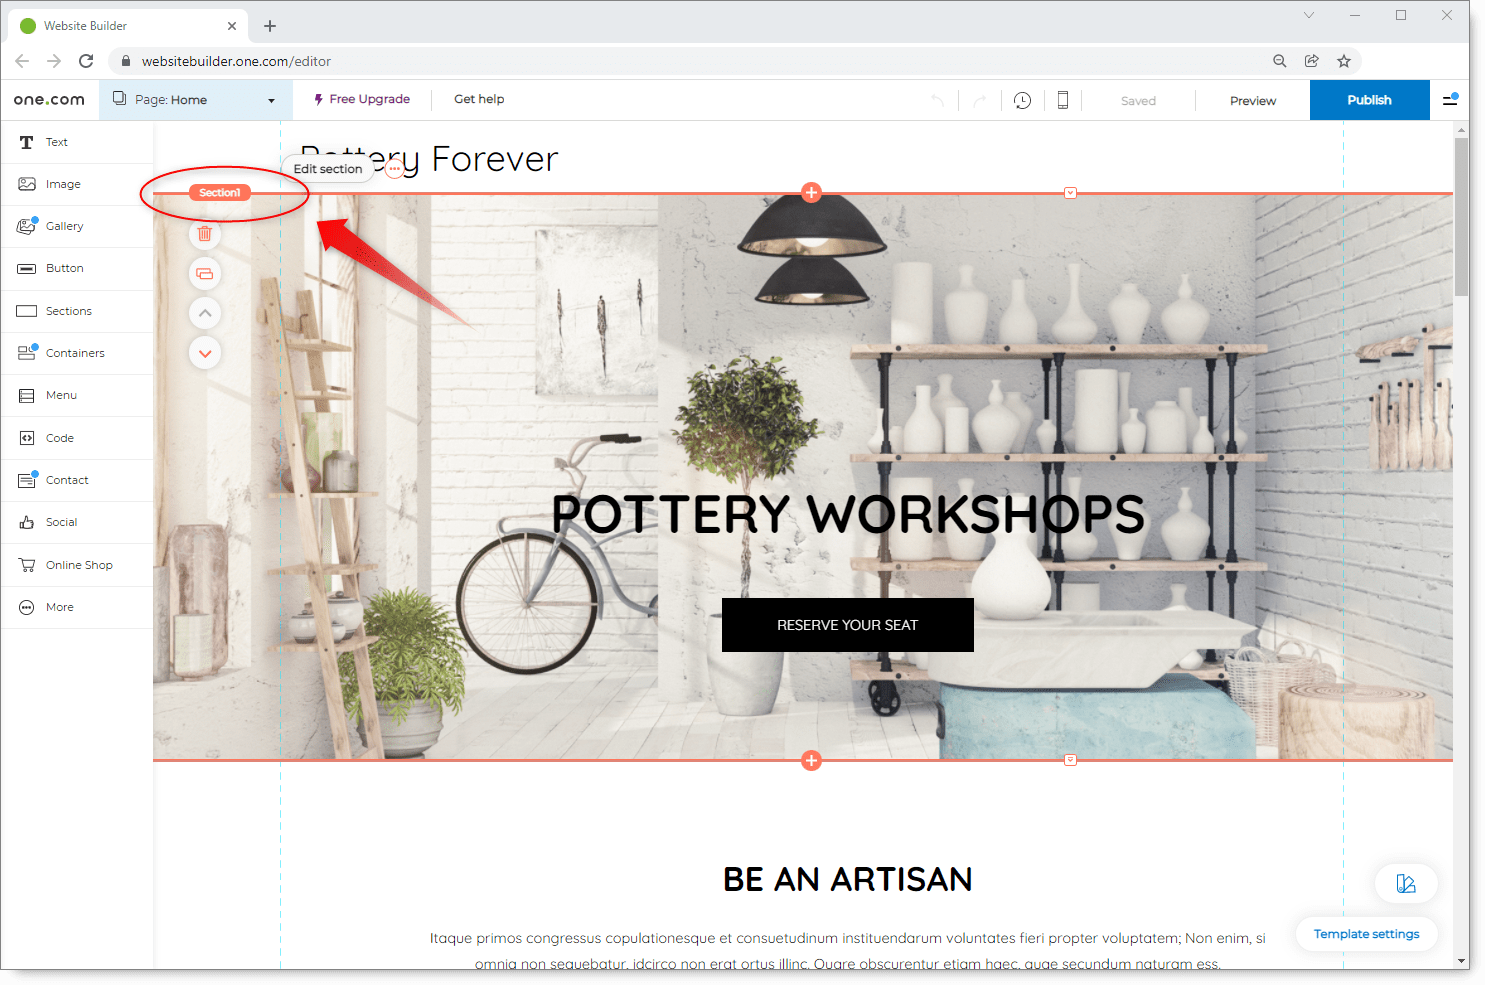1485x985 pixels.
Task: Open the Code element tool
Action: 59,438
